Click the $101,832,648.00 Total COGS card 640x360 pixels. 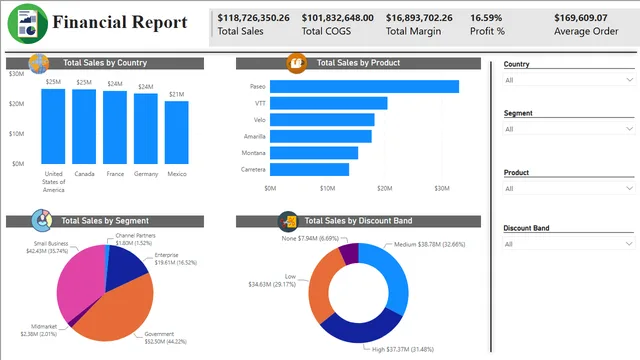[x=338, y=24]
